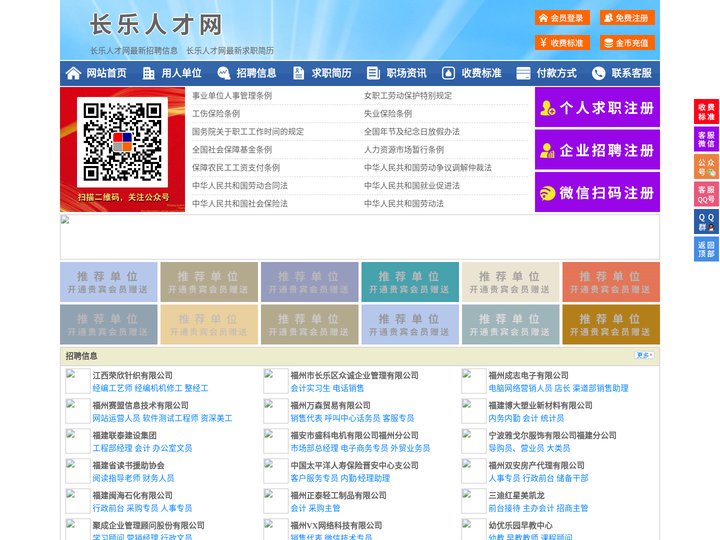Open 国务院关于职工工作时间的规定 link

click(x=248, y=131)
